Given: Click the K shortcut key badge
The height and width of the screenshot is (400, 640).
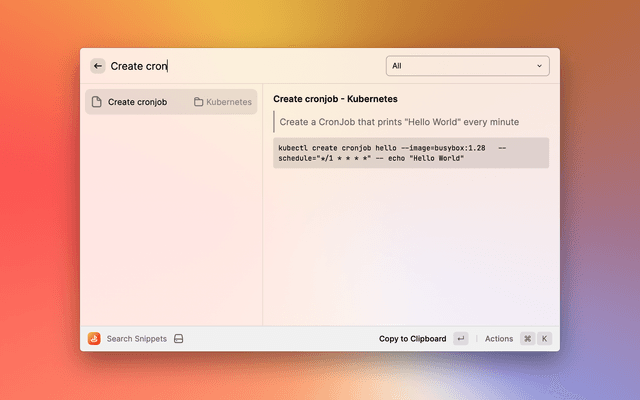Looking at the screenshot, I should pos(545,339).
